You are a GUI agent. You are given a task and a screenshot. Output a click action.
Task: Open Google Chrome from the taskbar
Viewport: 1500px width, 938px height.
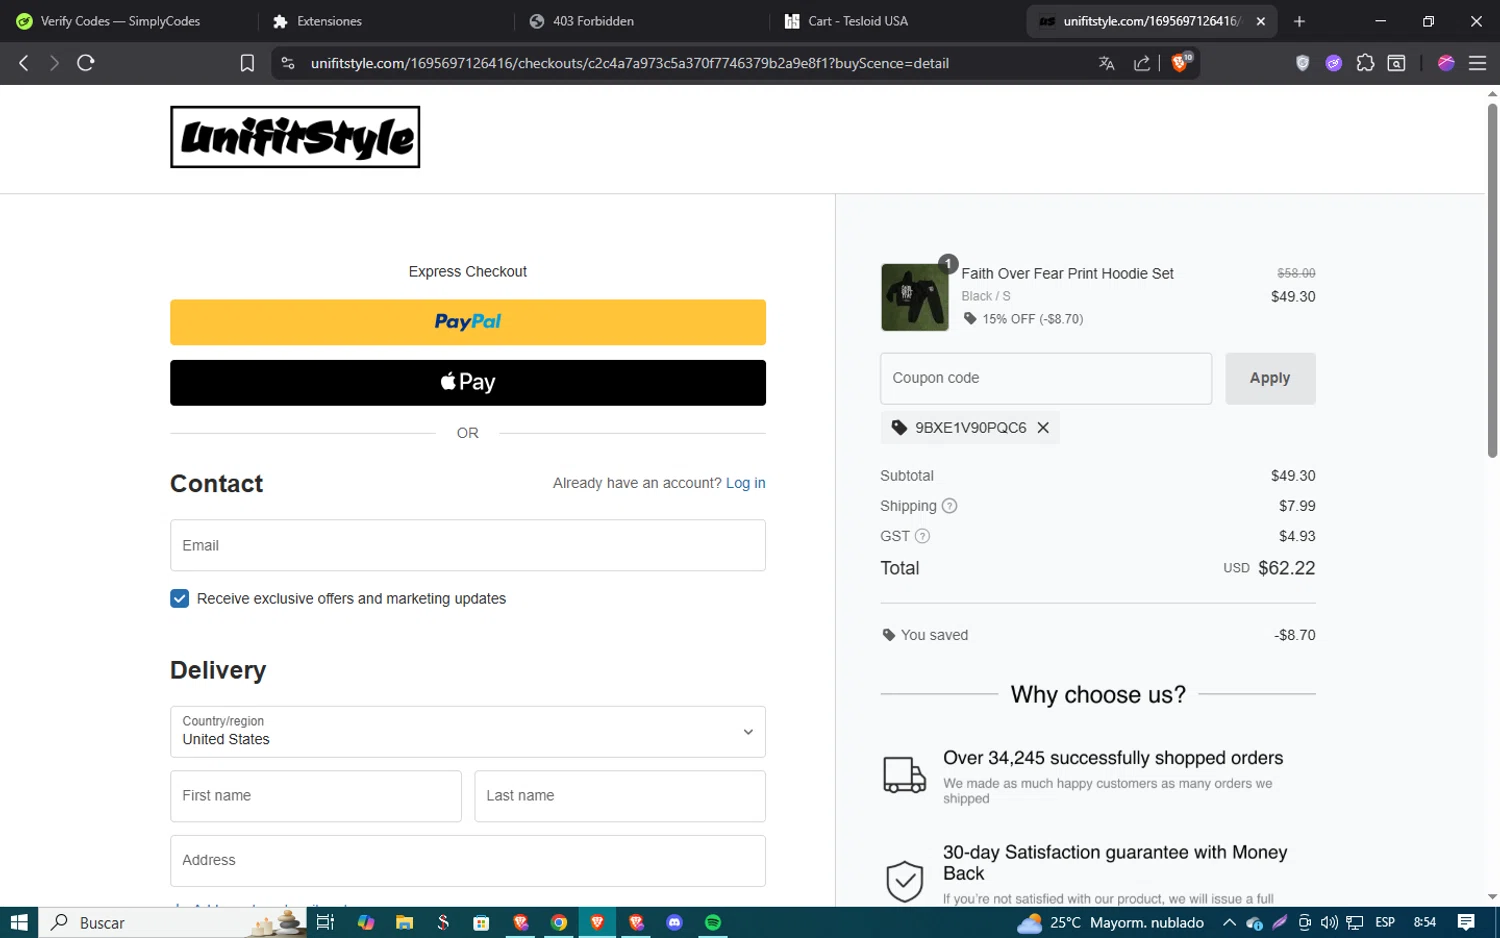(559, 922)
